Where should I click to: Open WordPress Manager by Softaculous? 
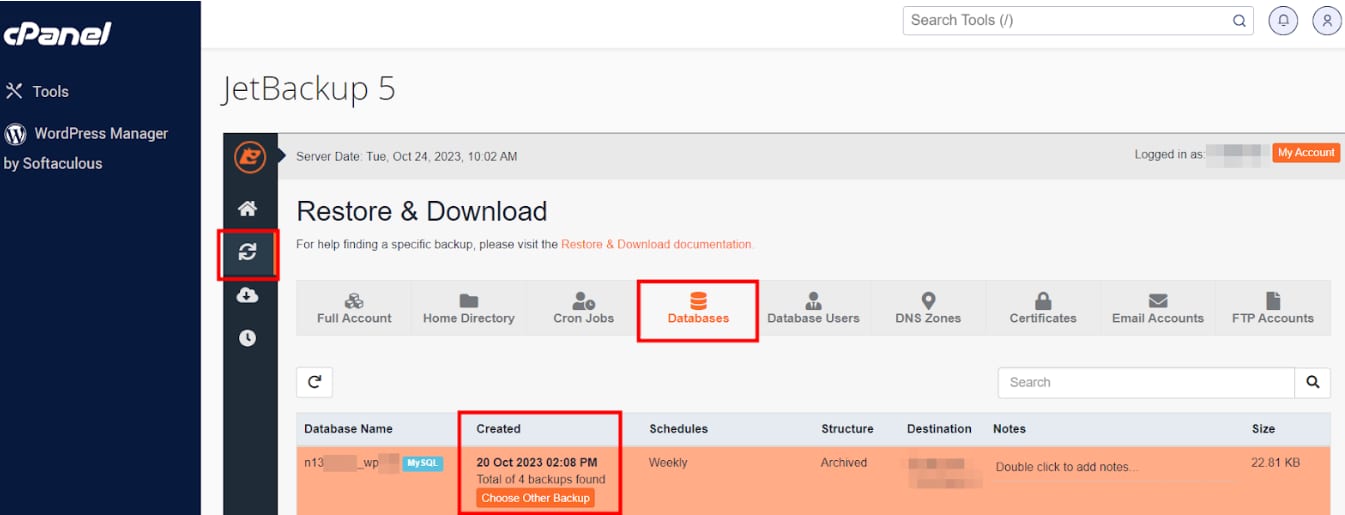pos(86,148)
